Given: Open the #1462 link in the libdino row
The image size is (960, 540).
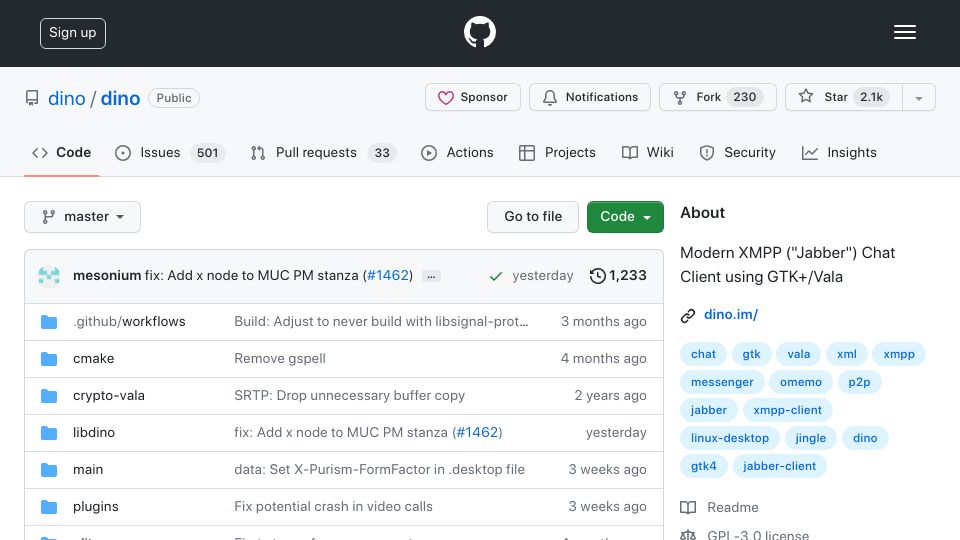Looking at the screenshot, I should coord(478,432).
